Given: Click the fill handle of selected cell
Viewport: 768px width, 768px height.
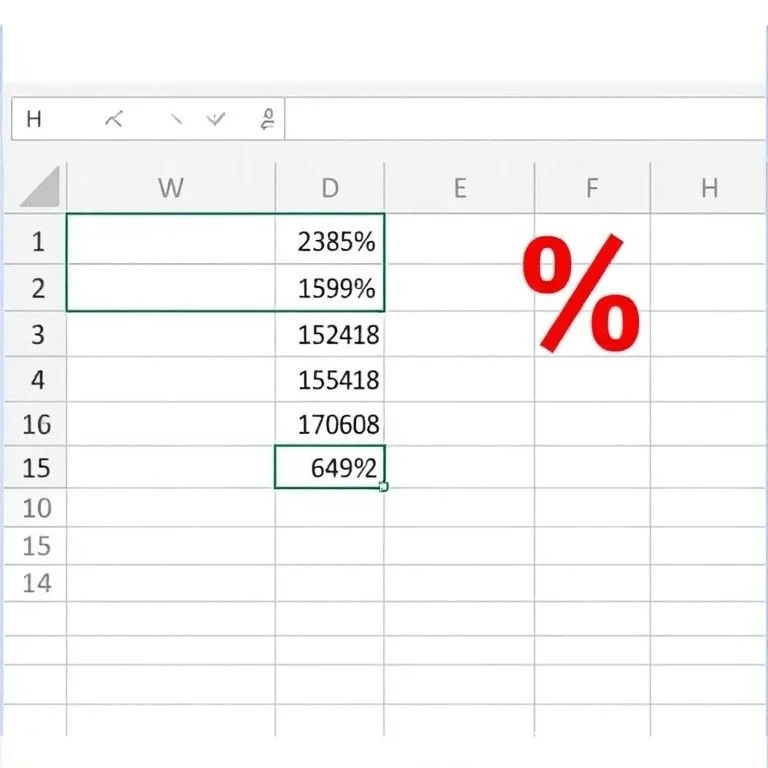Looking at the screenshot, I should tap(384, 487).
